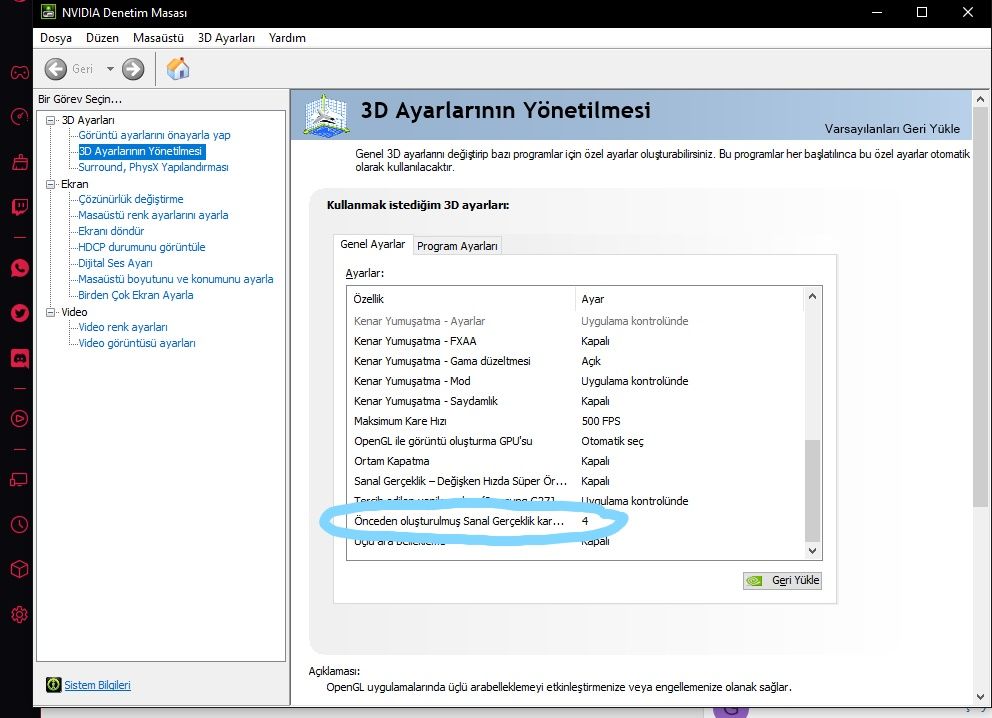
Task: Click the Ayar column header
Action: (x=690, y=299)
